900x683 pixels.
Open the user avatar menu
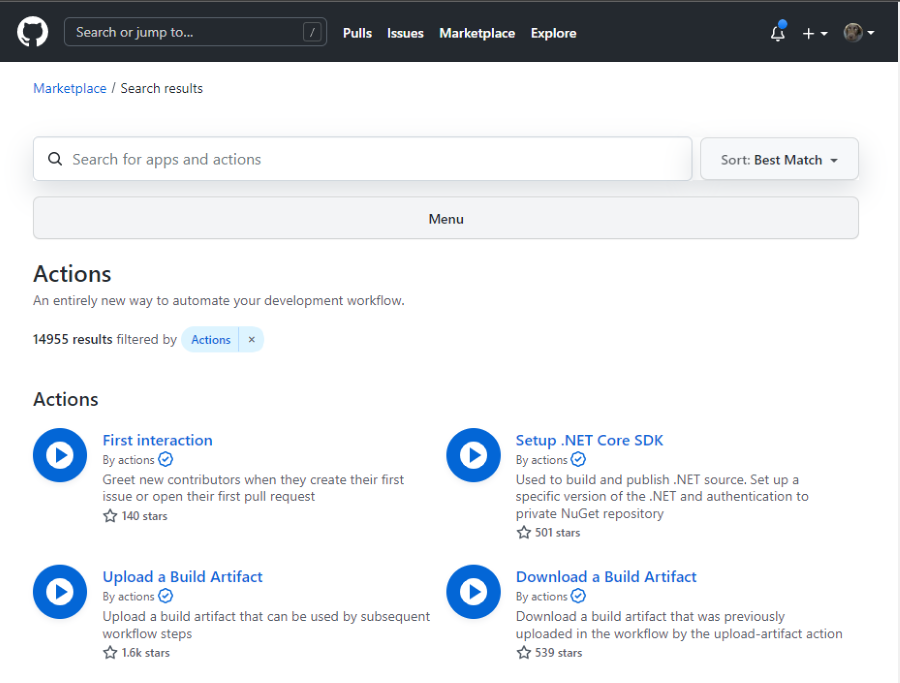[859, 33]
